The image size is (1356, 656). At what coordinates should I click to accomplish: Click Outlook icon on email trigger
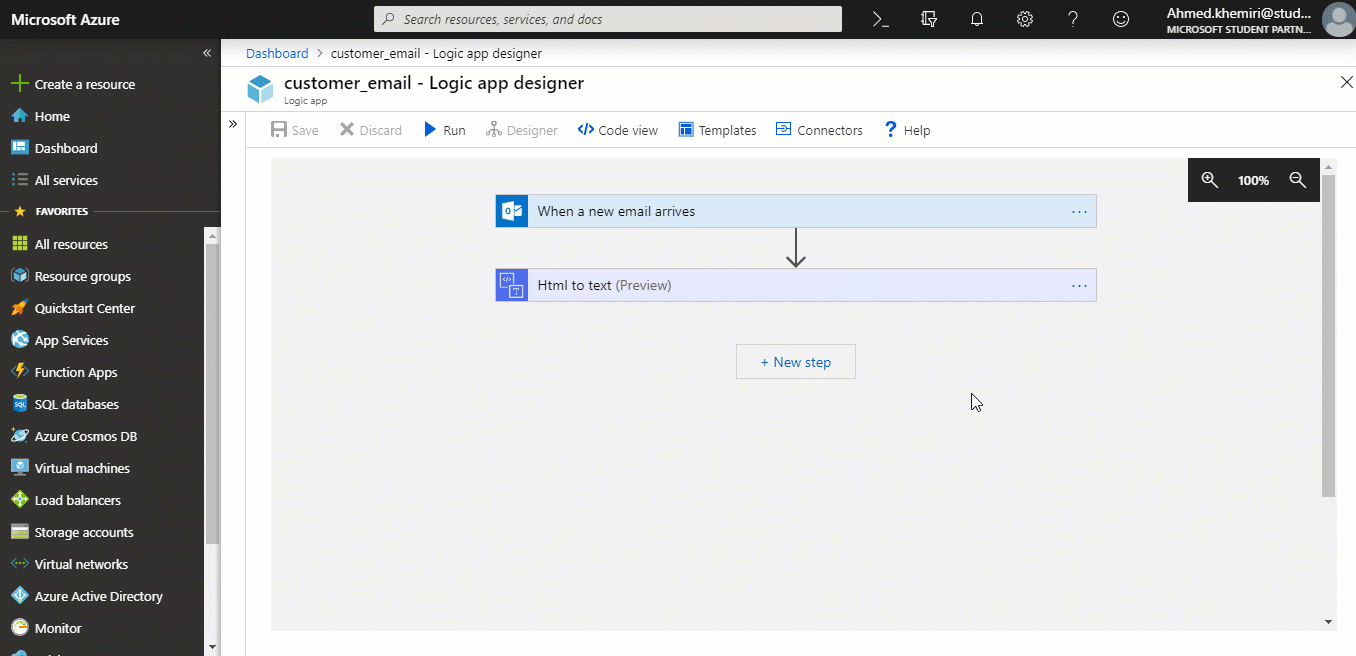[x=512, y=211]
